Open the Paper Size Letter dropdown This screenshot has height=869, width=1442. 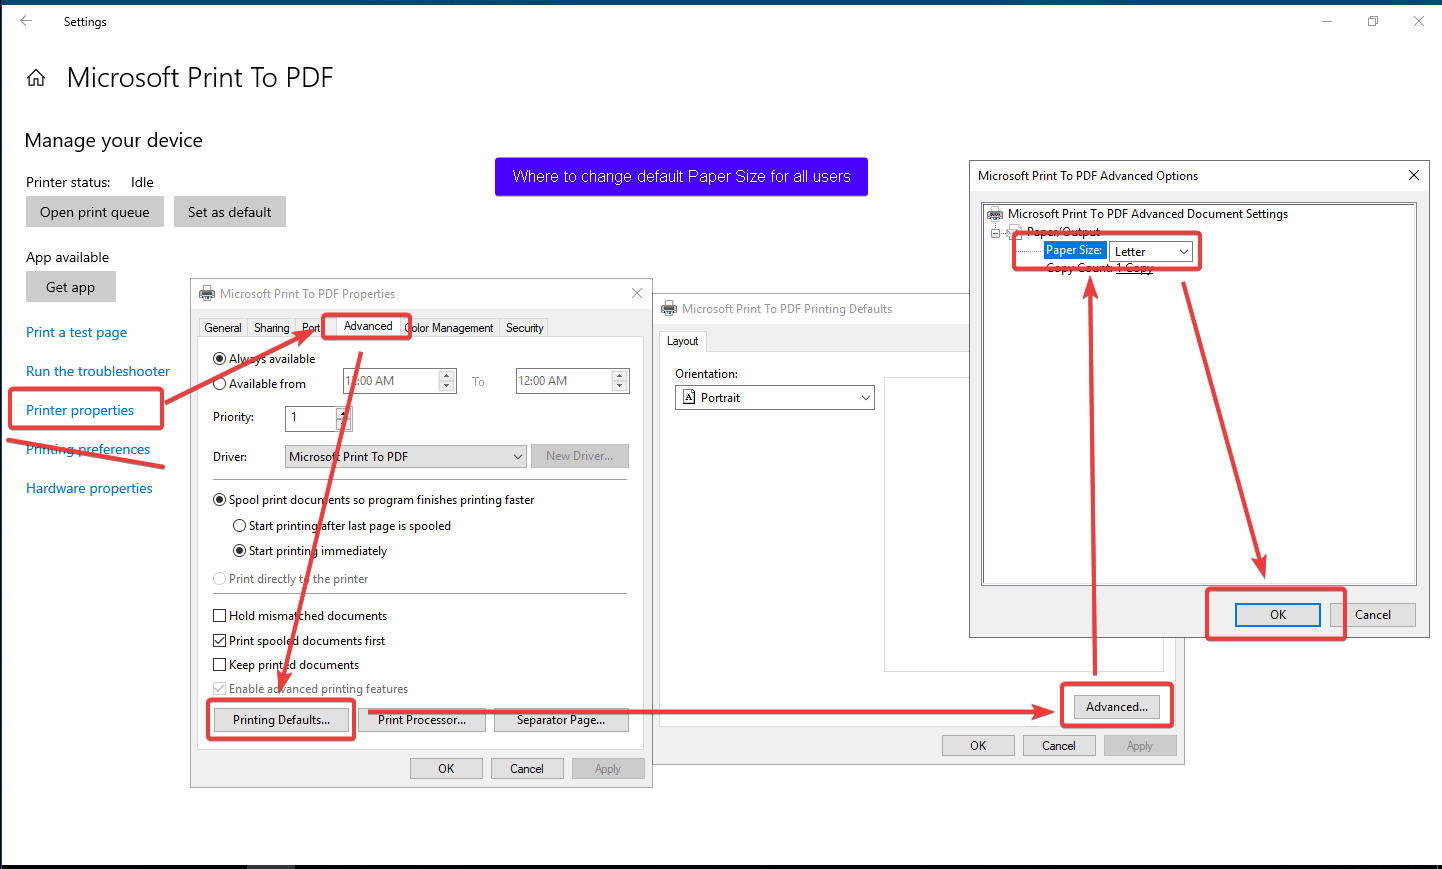coord(1151,251)
